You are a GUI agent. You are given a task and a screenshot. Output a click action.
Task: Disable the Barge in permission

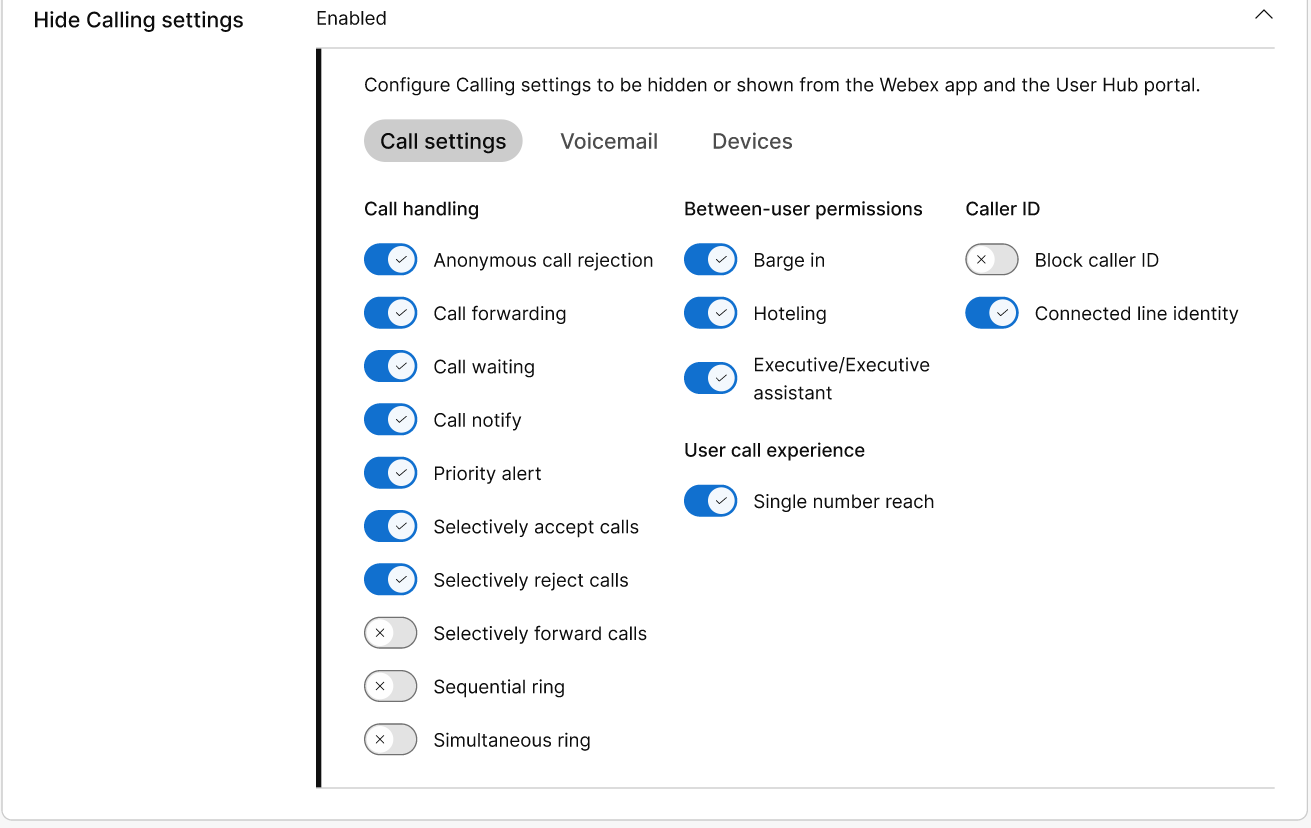(x=711, y=259)
